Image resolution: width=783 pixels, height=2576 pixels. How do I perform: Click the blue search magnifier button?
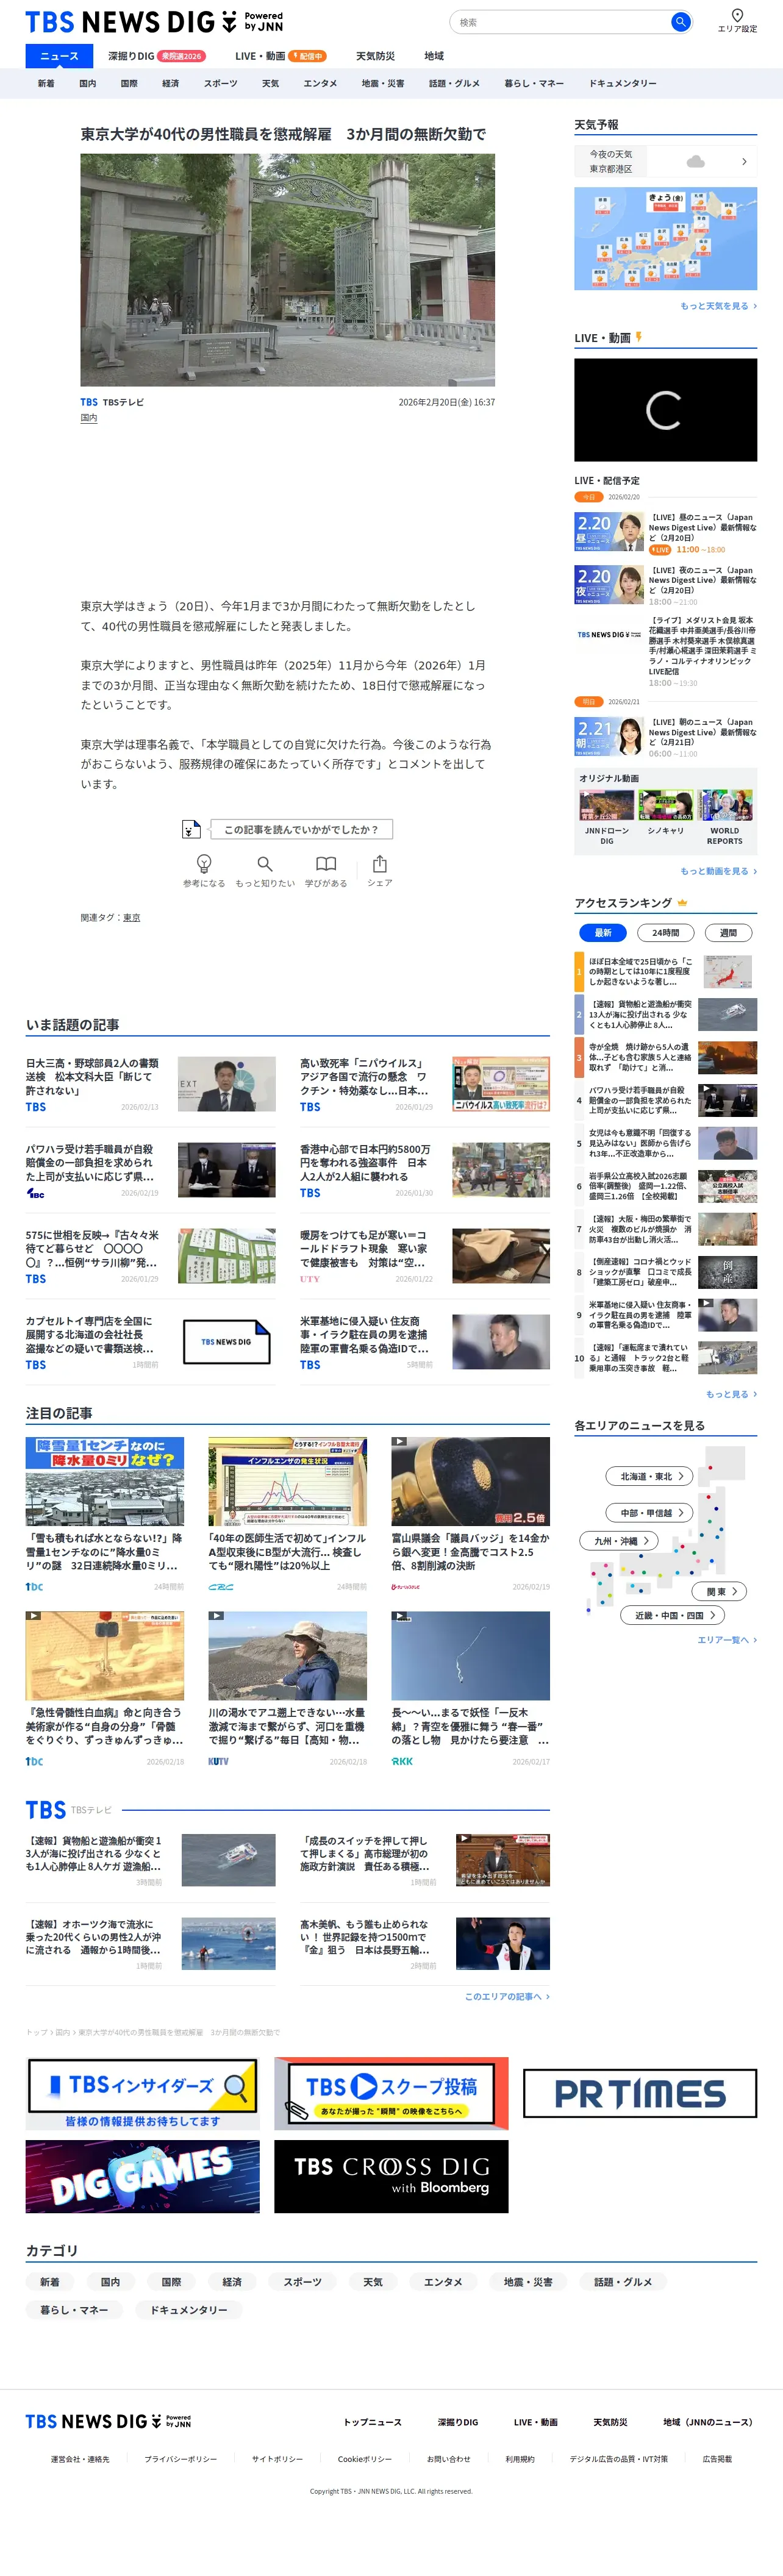(x=680, y=21)
